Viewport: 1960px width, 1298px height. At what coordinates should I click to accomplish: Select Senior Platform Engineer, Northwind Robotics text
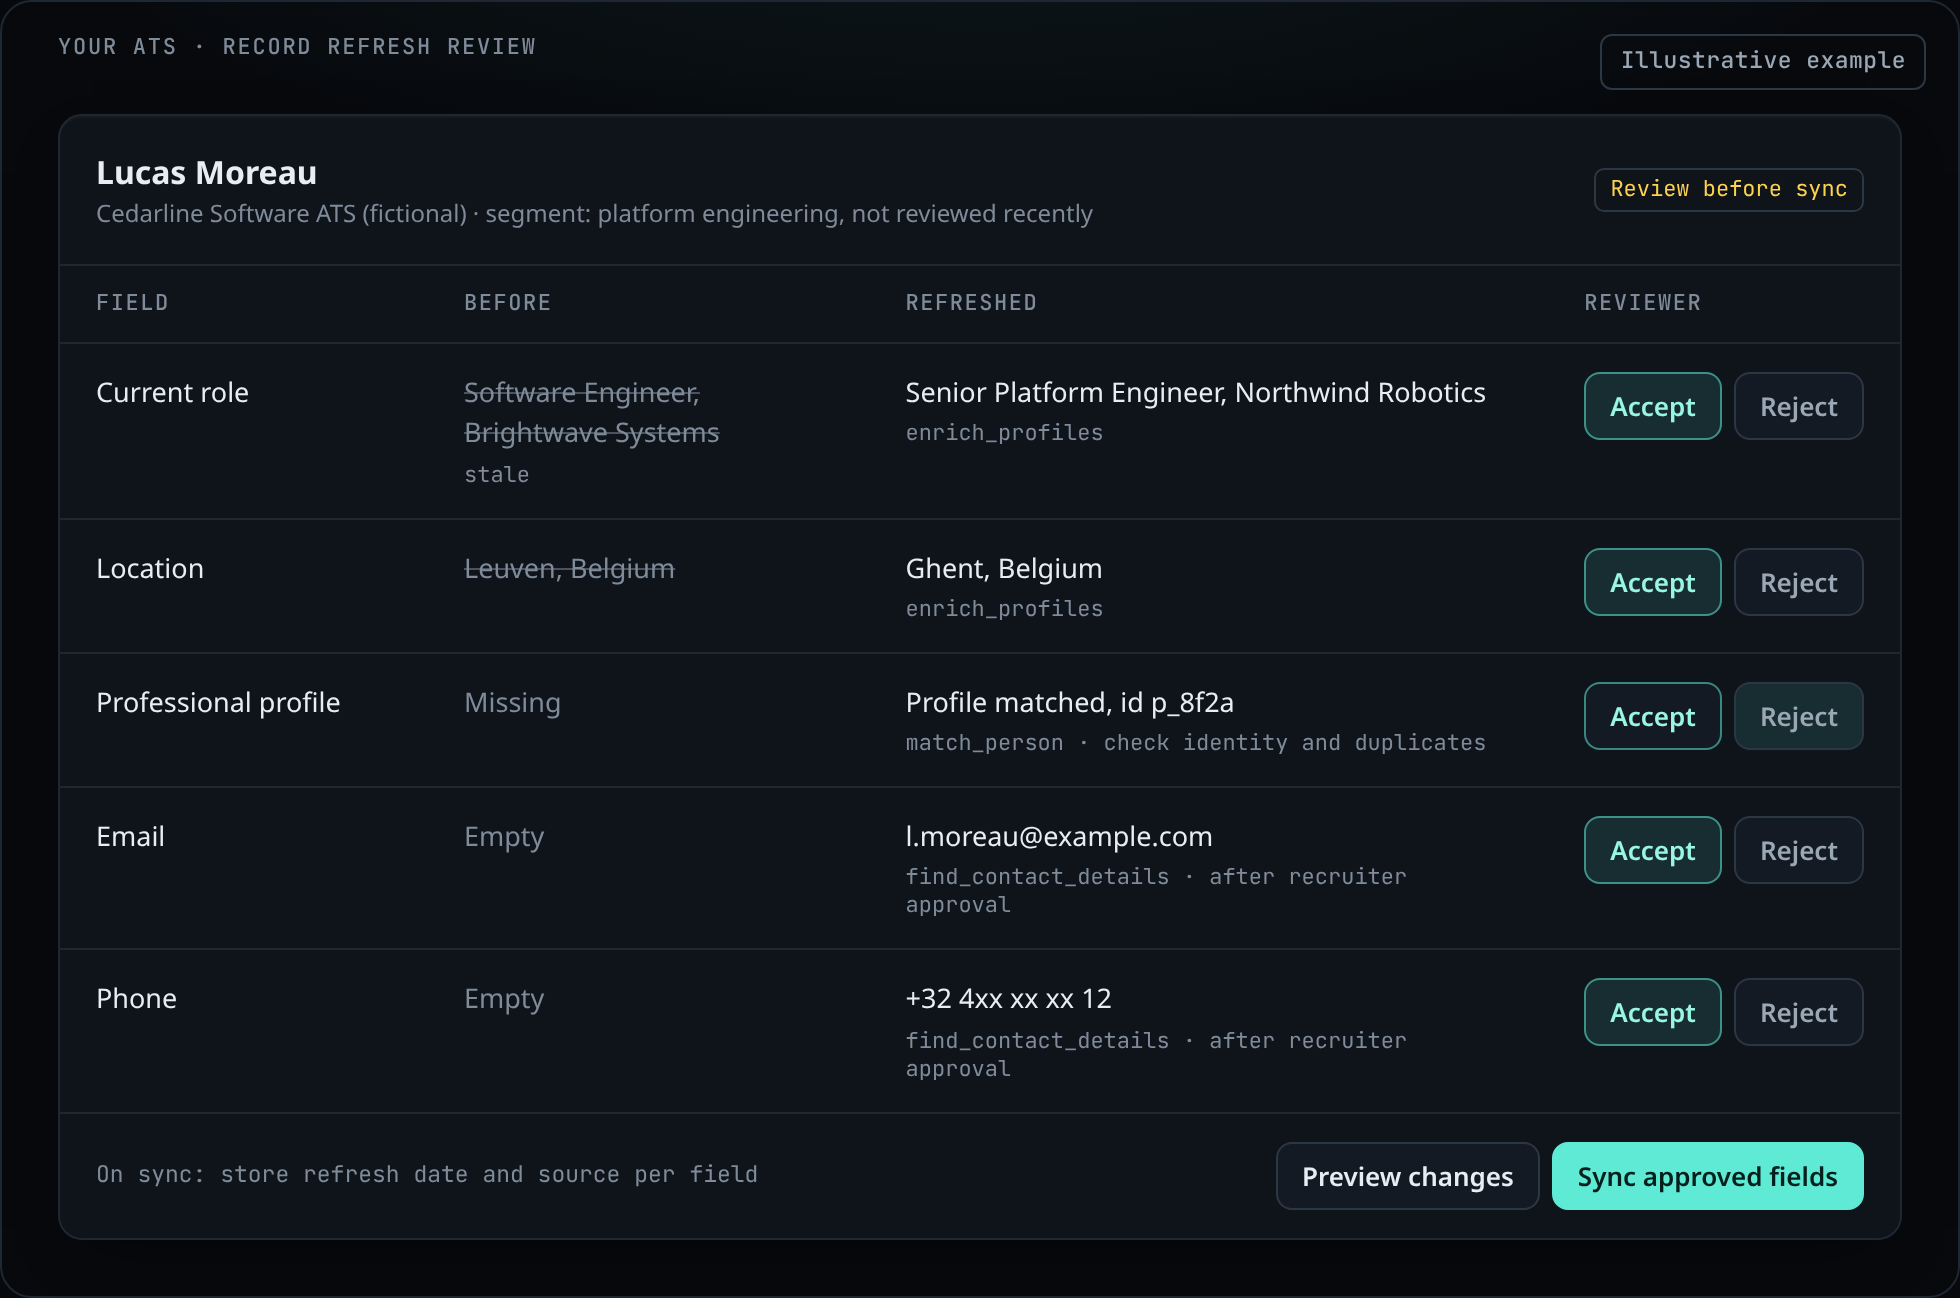(1195, 392)
